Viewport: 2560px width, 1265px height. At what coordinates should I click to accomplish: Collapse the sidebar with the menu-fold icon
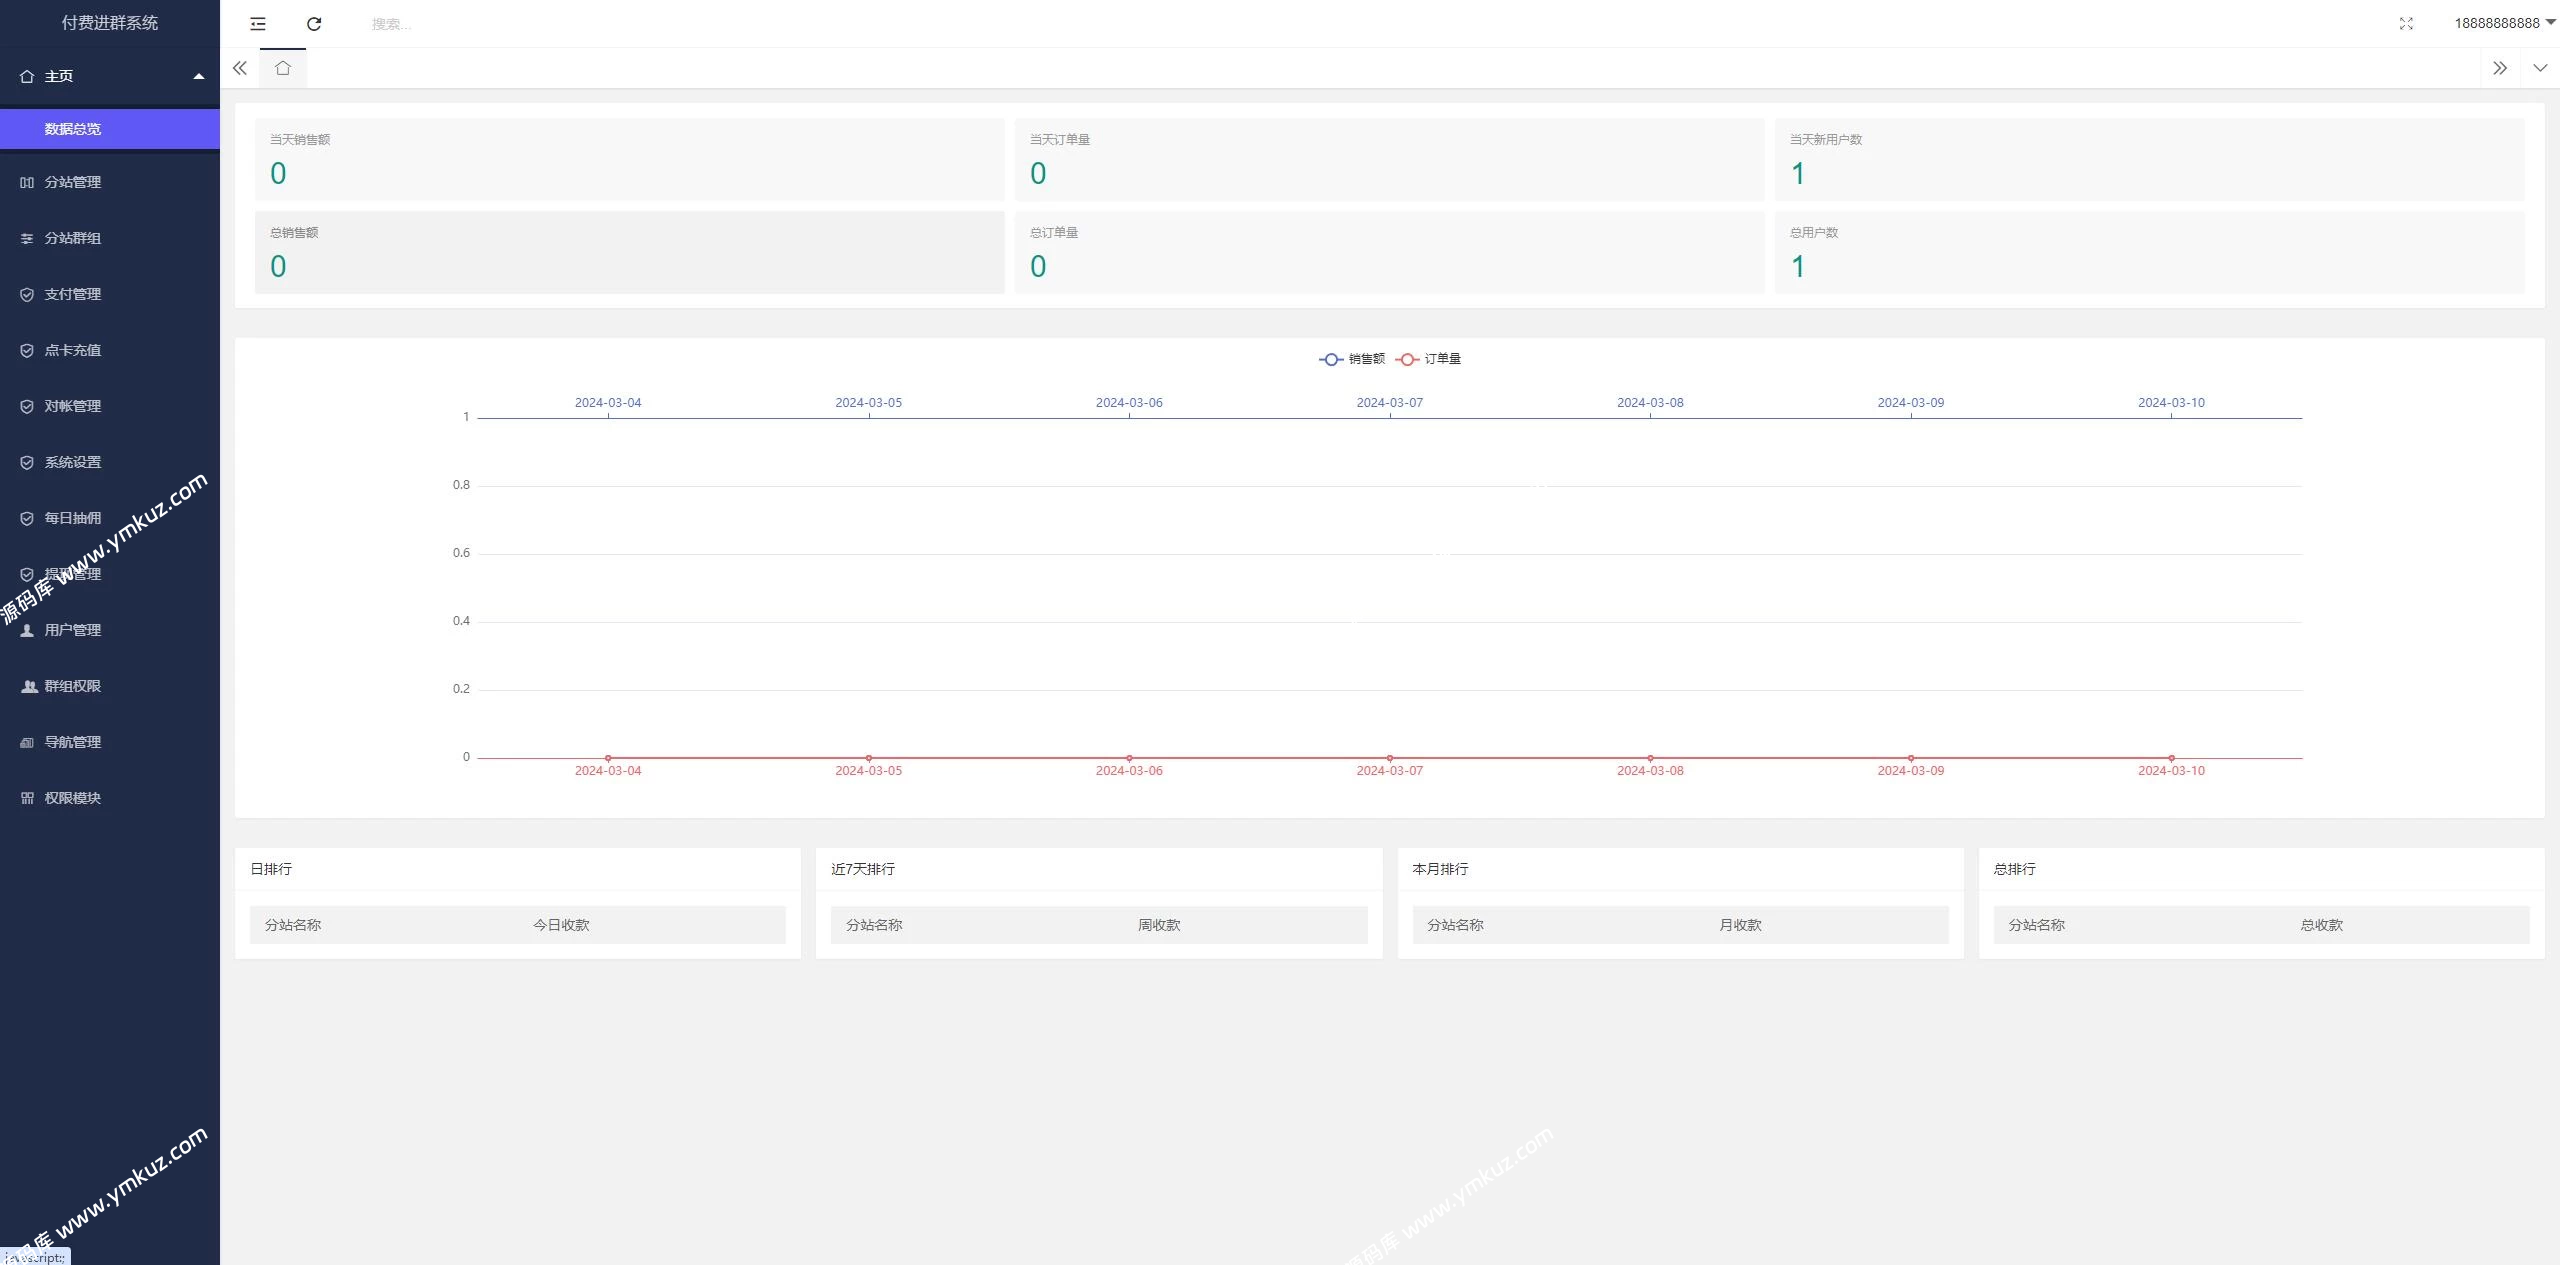pos(258,24)
